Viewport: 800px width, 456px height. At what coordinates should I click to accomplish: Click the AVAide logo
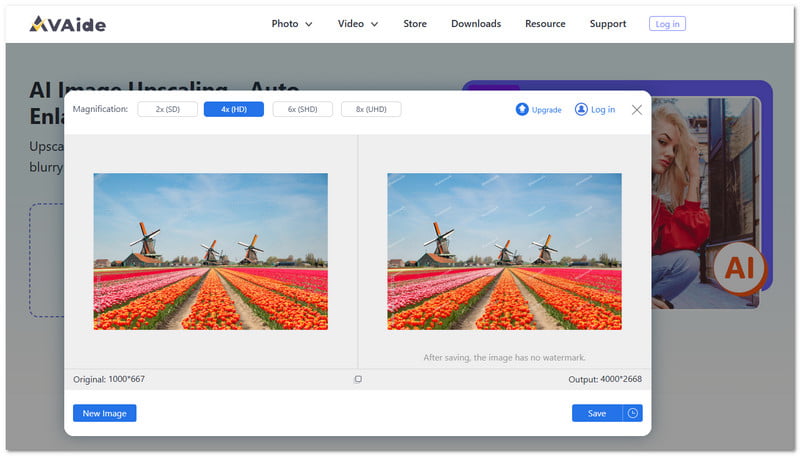[x=67, y=23]
